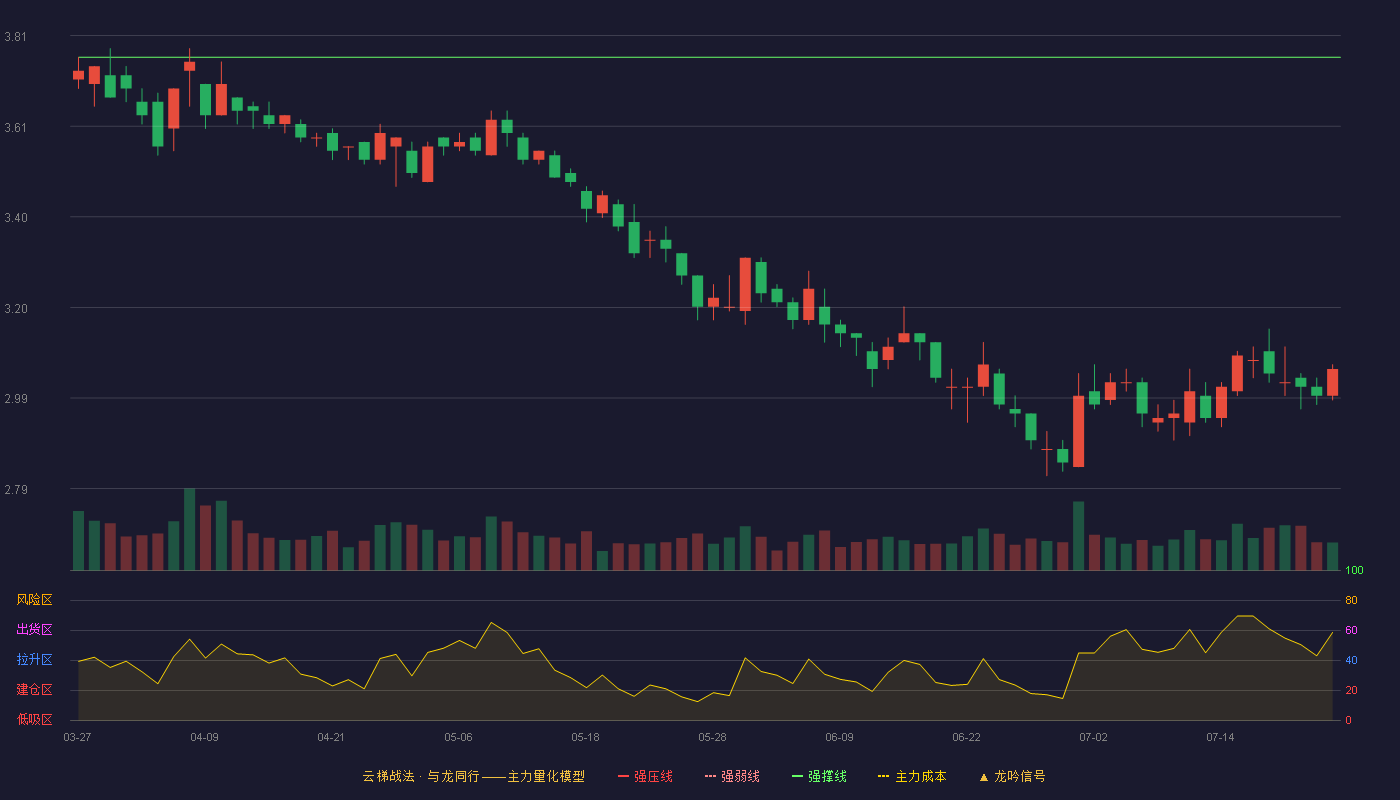Toggle the 强弱线 legend series

coord(732,776)
